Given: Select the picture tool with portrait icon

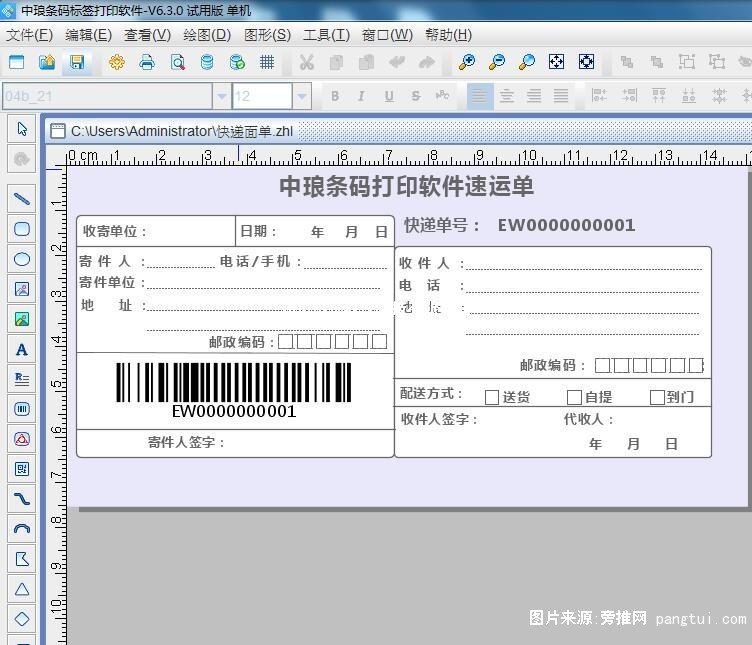Looking at the screenshot, I should [22, 289].
